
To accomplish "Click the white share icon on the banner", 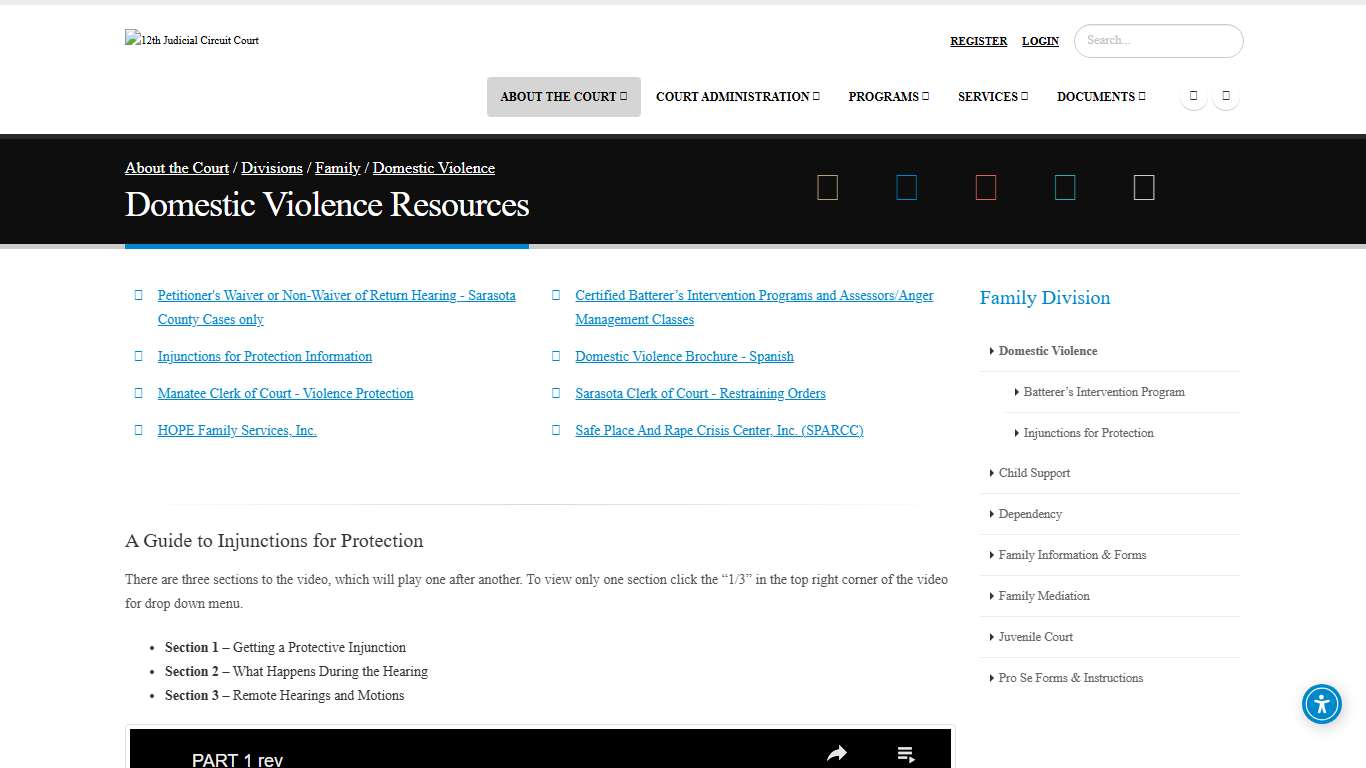I will pos(1143,187).
